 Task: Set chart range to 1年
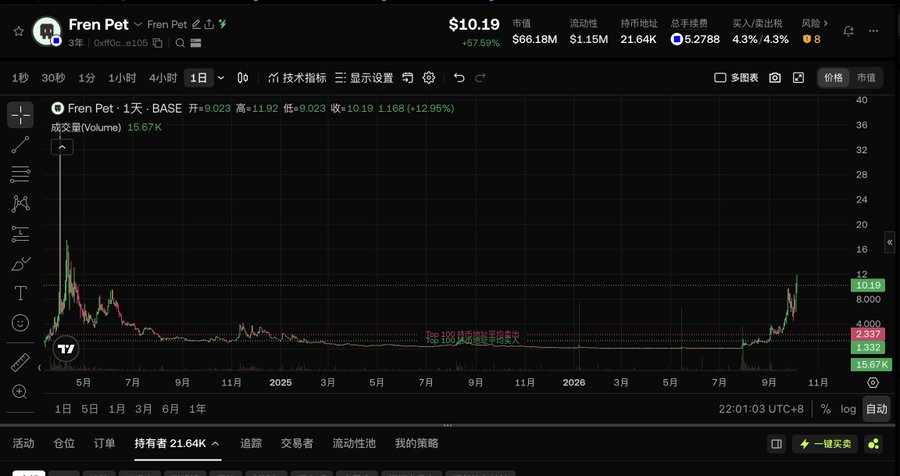click(x=197, y=409)
